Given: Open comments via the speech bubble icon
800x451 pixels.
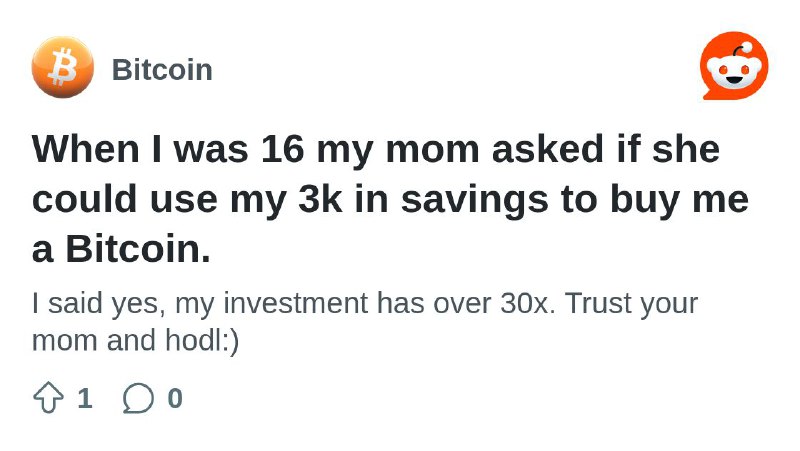Looking at the screenshot, I should [138, 397].
